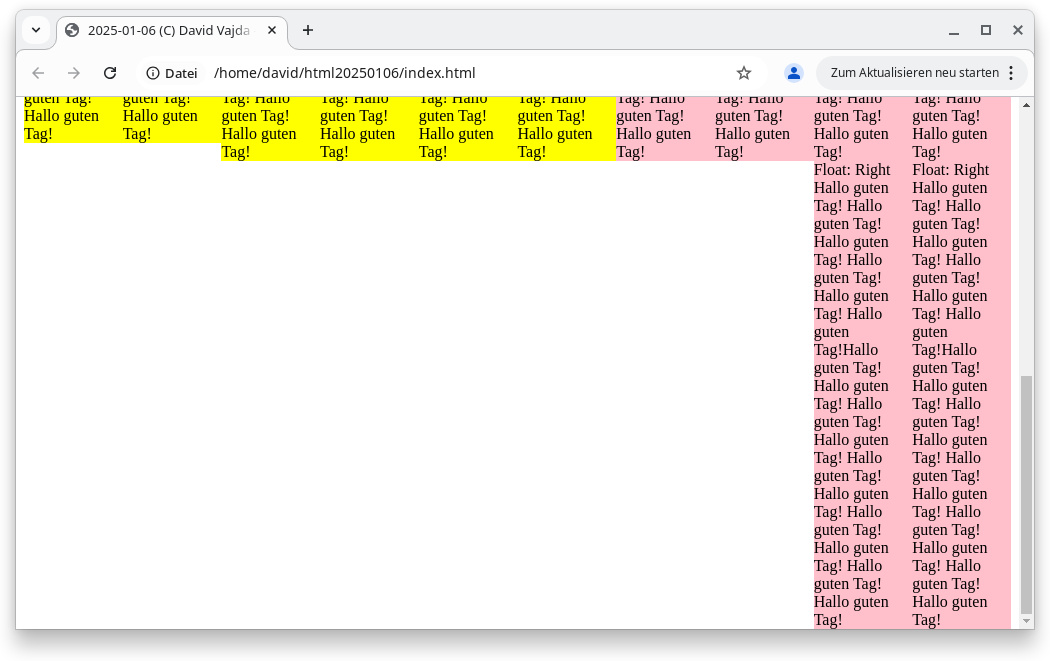Close the David Vajda browser tab
The height and width of the screenshot is (661, 1050).
(272, 30)
